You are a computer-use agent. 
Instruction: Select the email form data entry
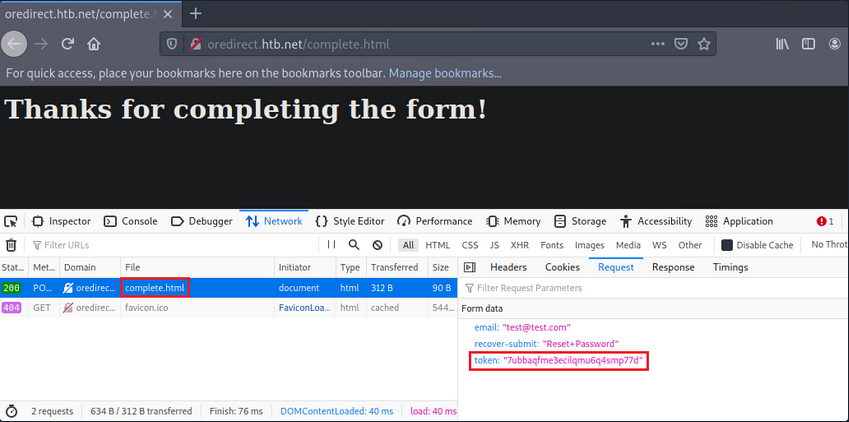coord(523,328)
